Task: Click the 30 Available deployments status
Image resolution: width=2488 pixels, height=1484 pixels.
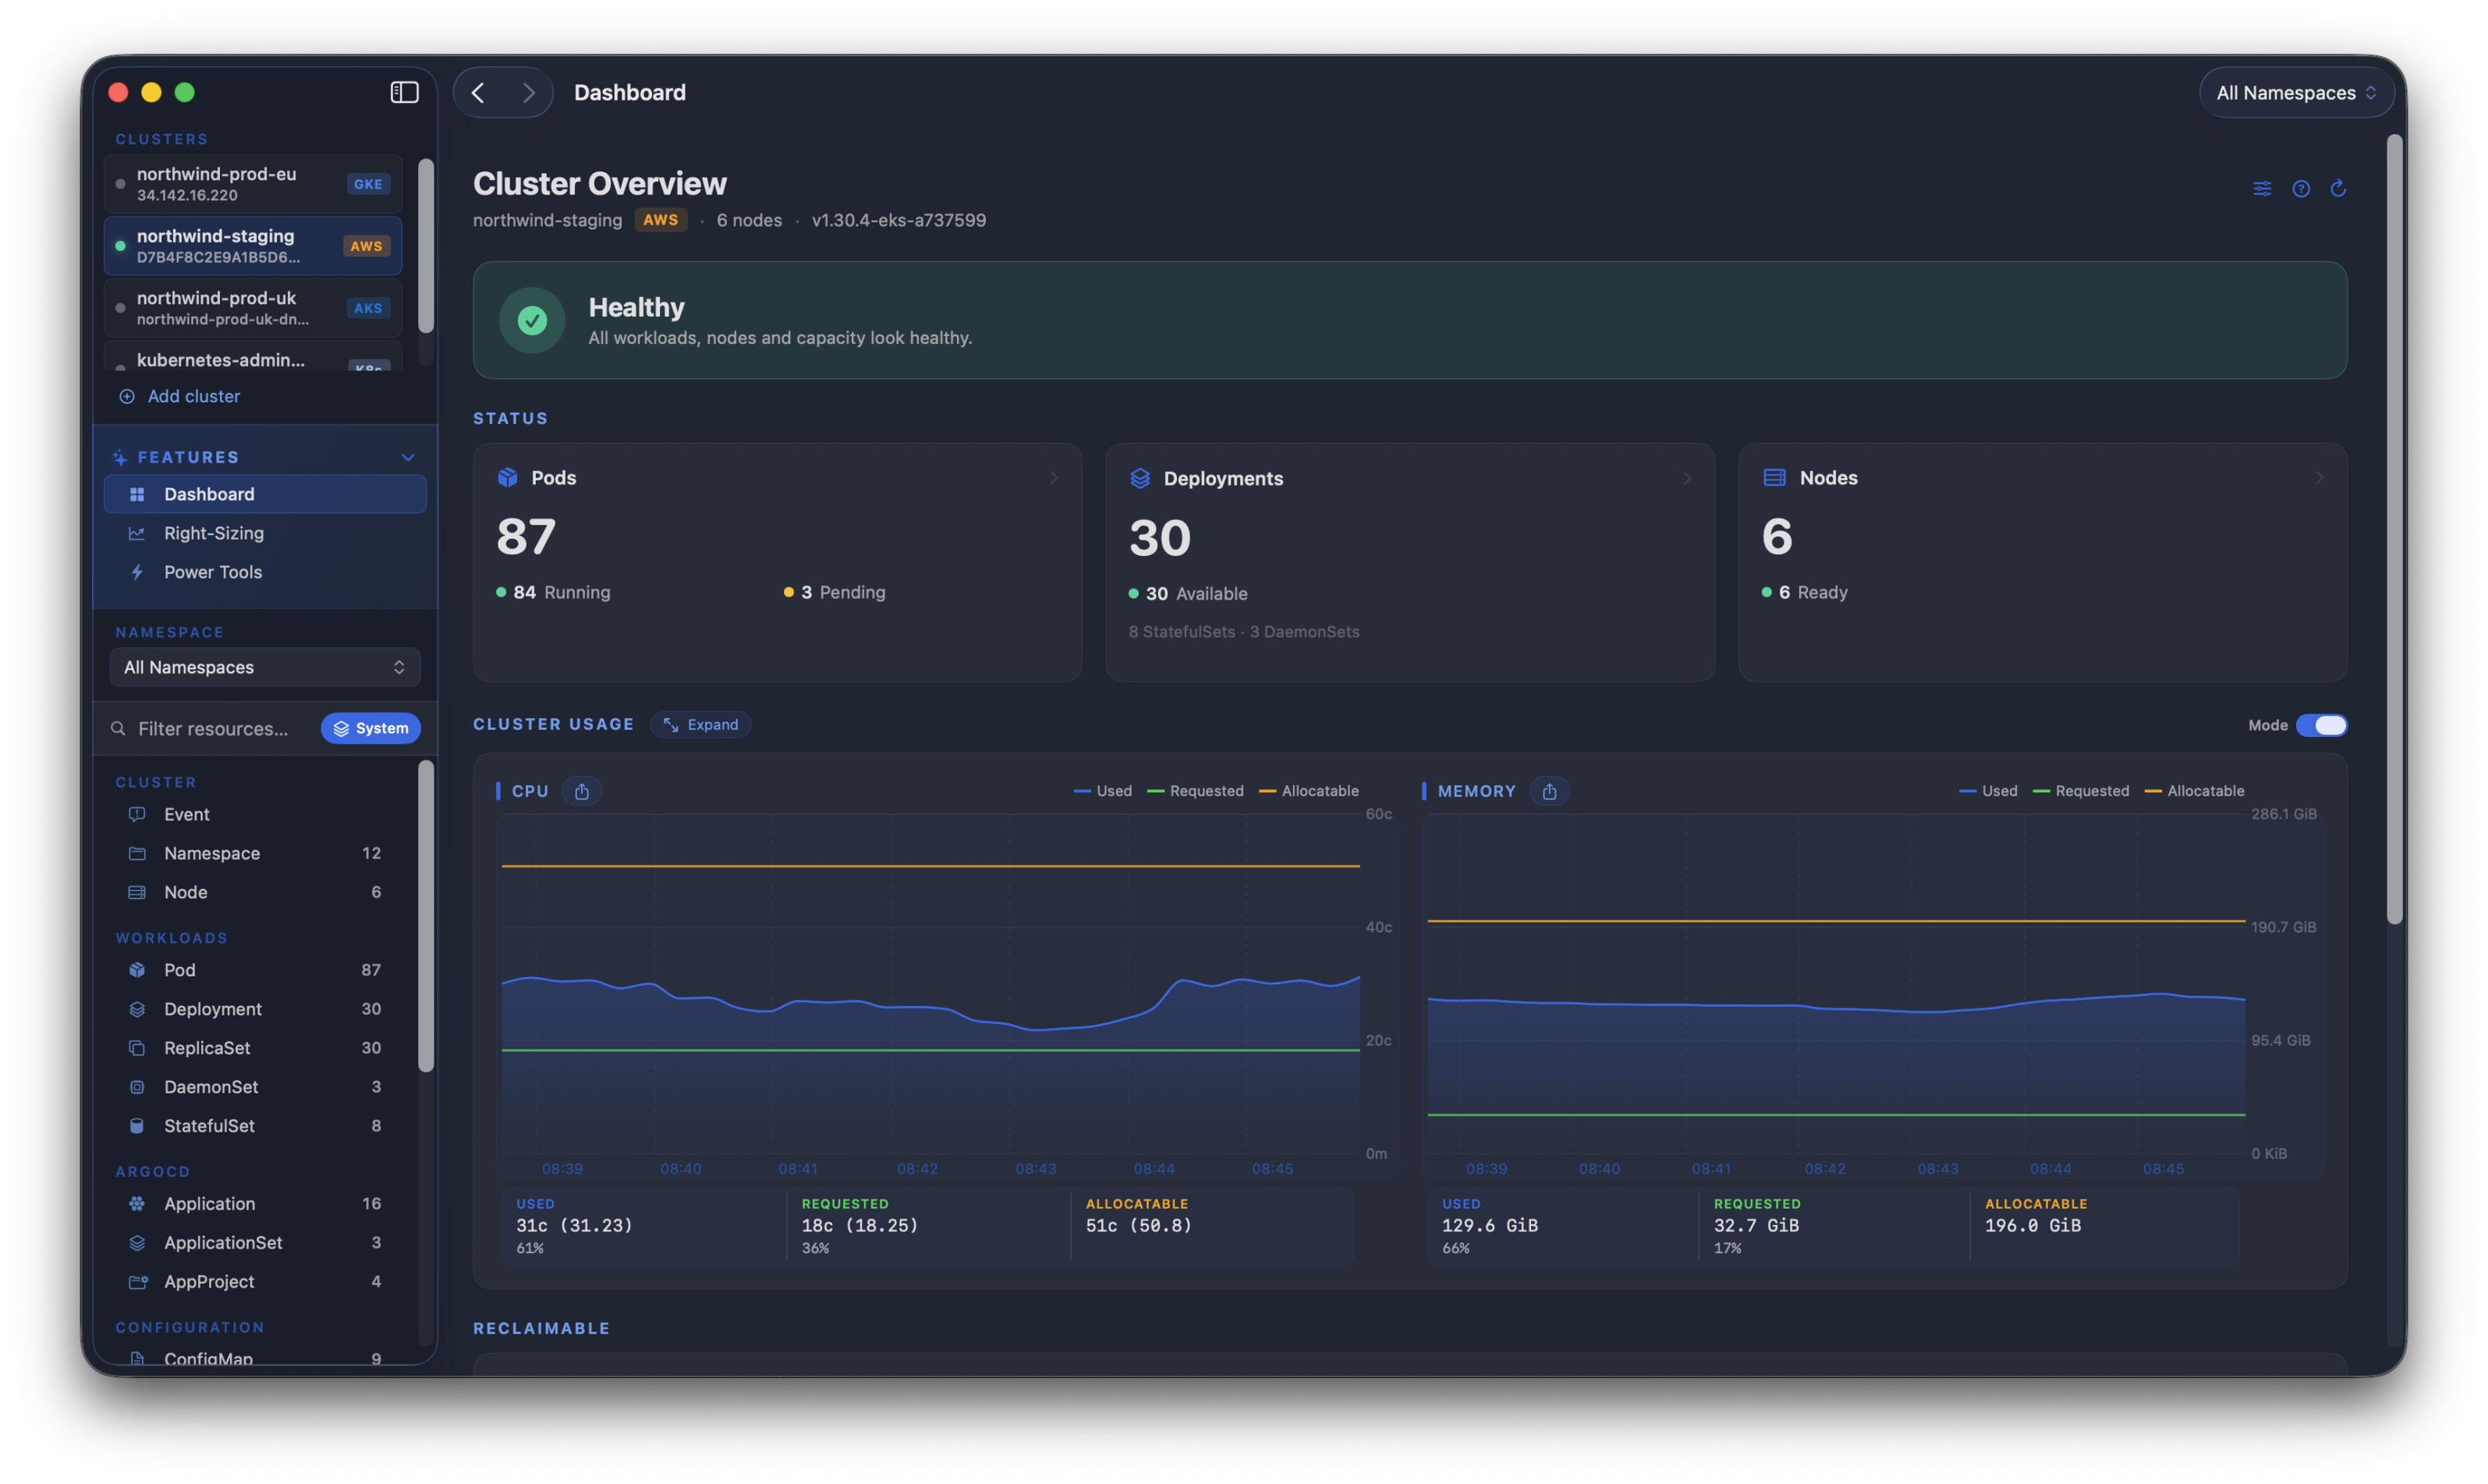Action: tap(1188, 593)
